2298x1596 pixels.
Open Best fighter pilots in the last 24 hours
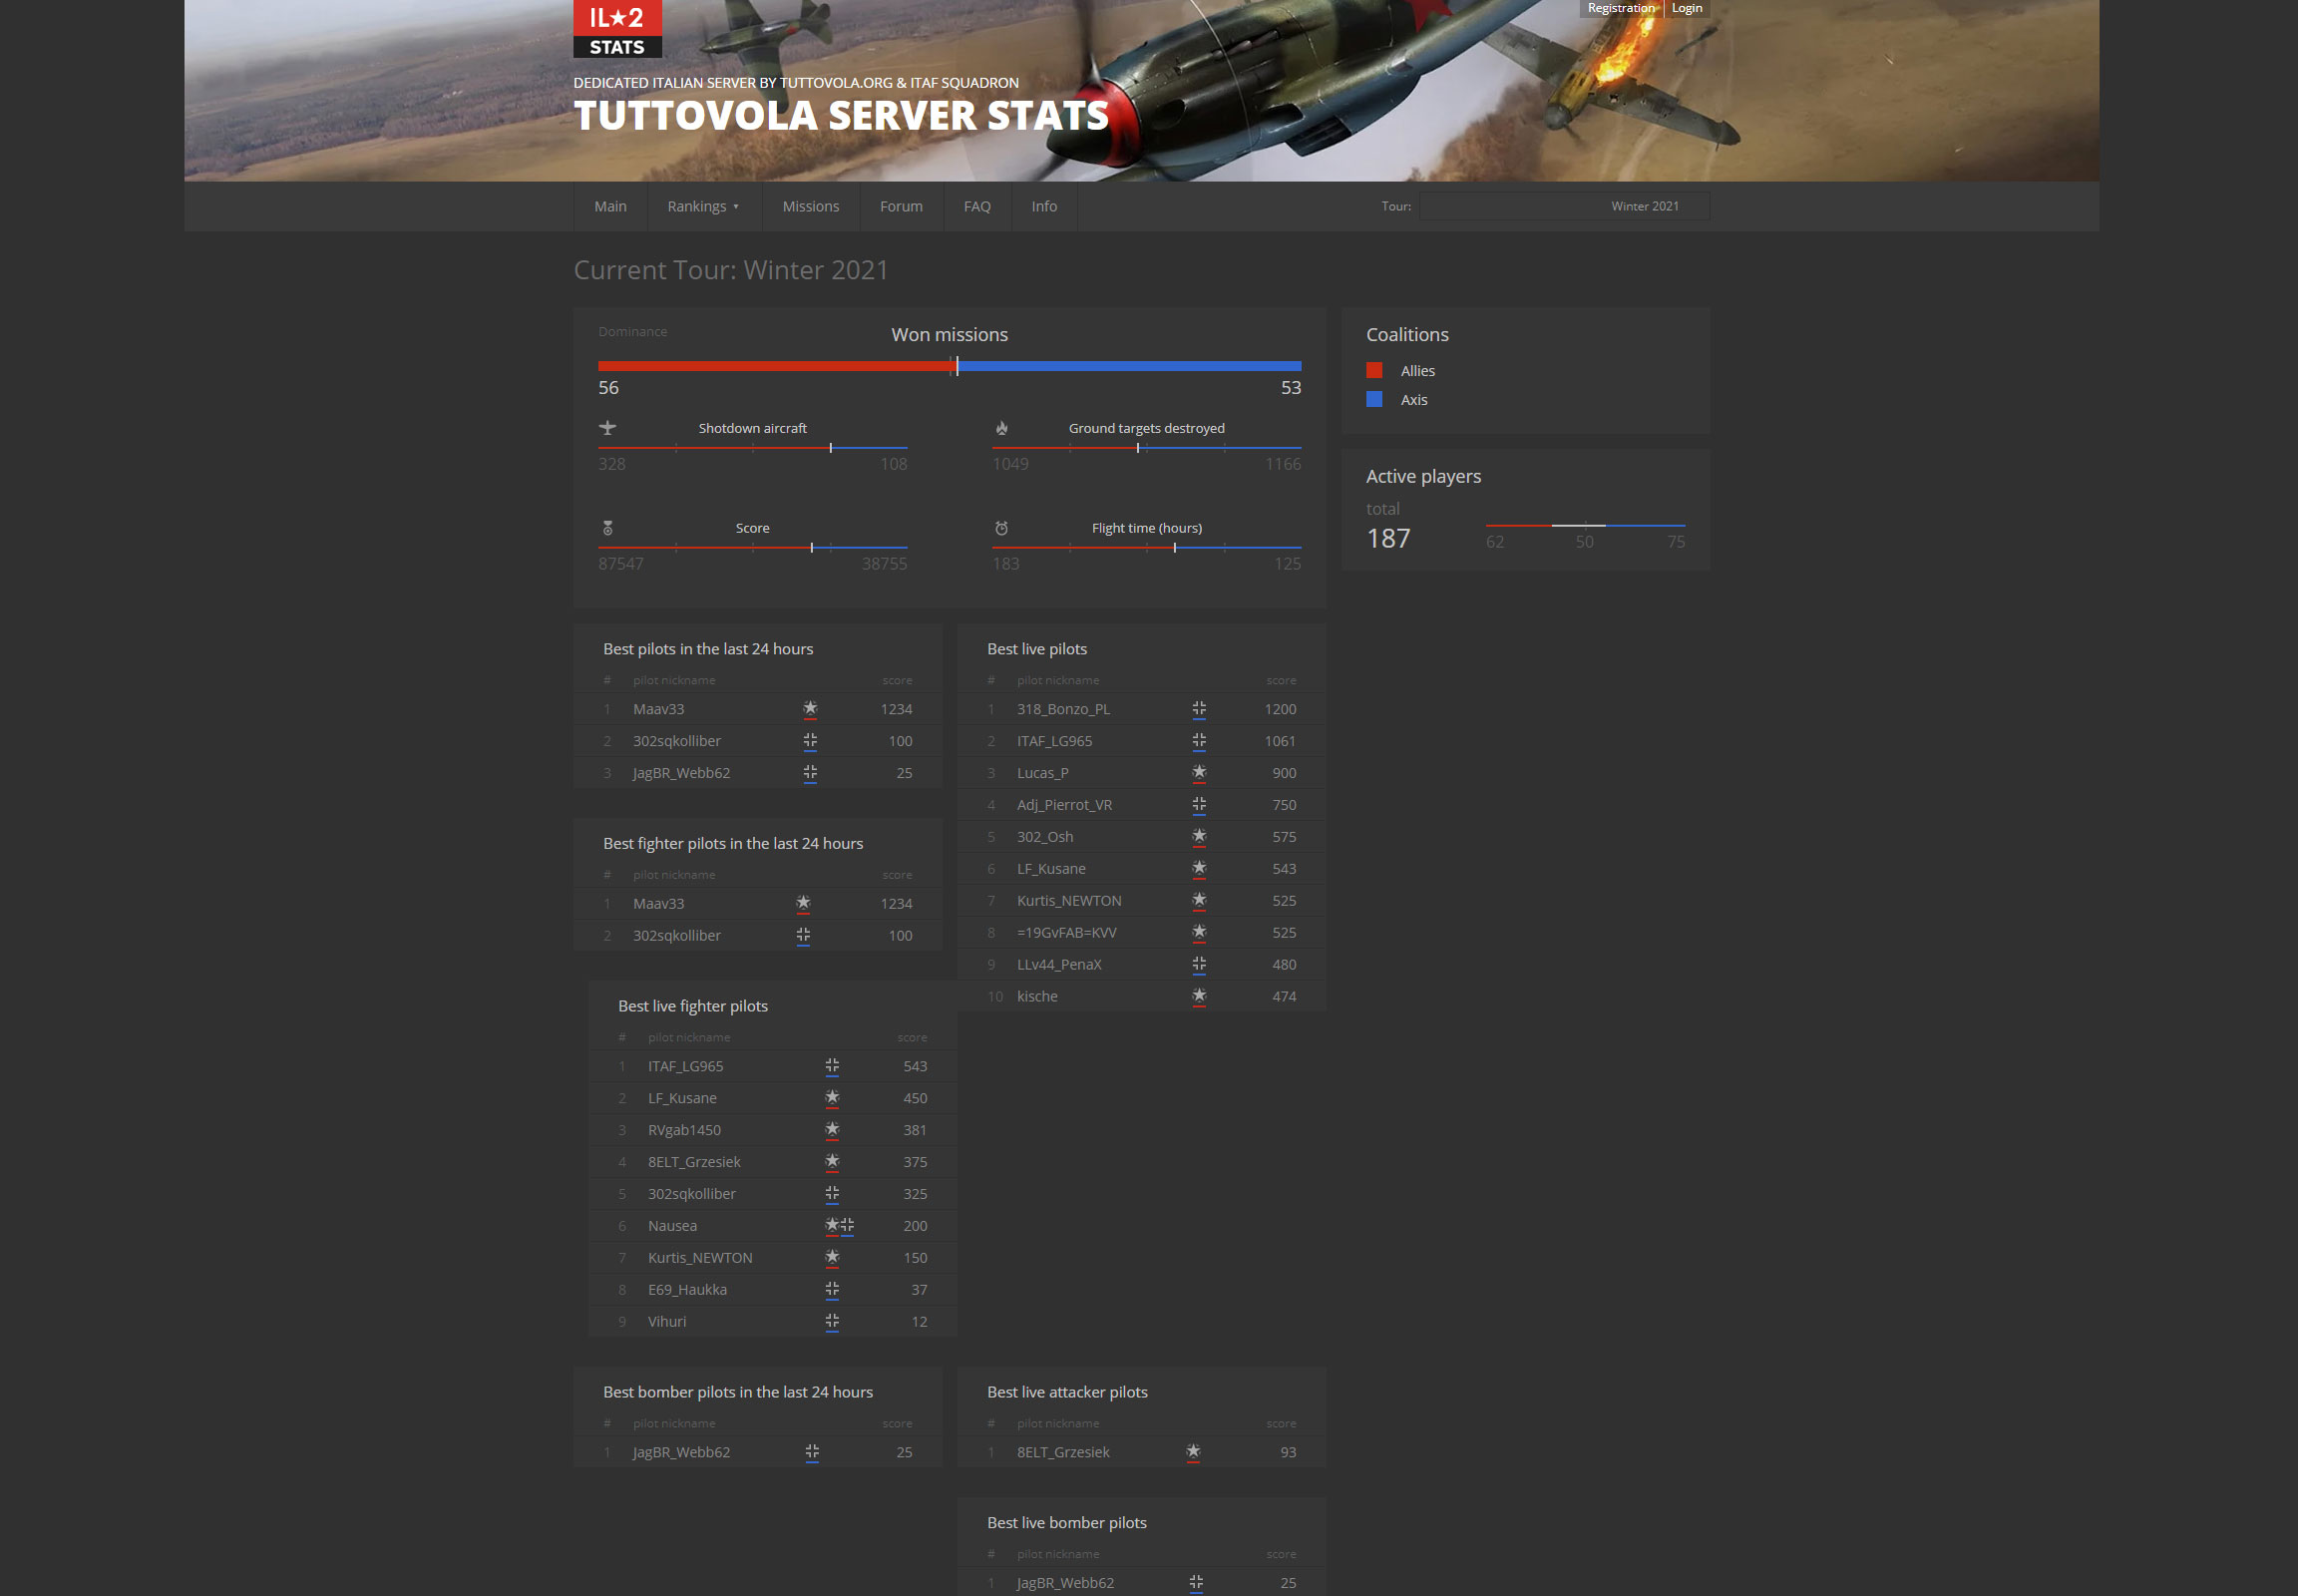coord(733,844)
